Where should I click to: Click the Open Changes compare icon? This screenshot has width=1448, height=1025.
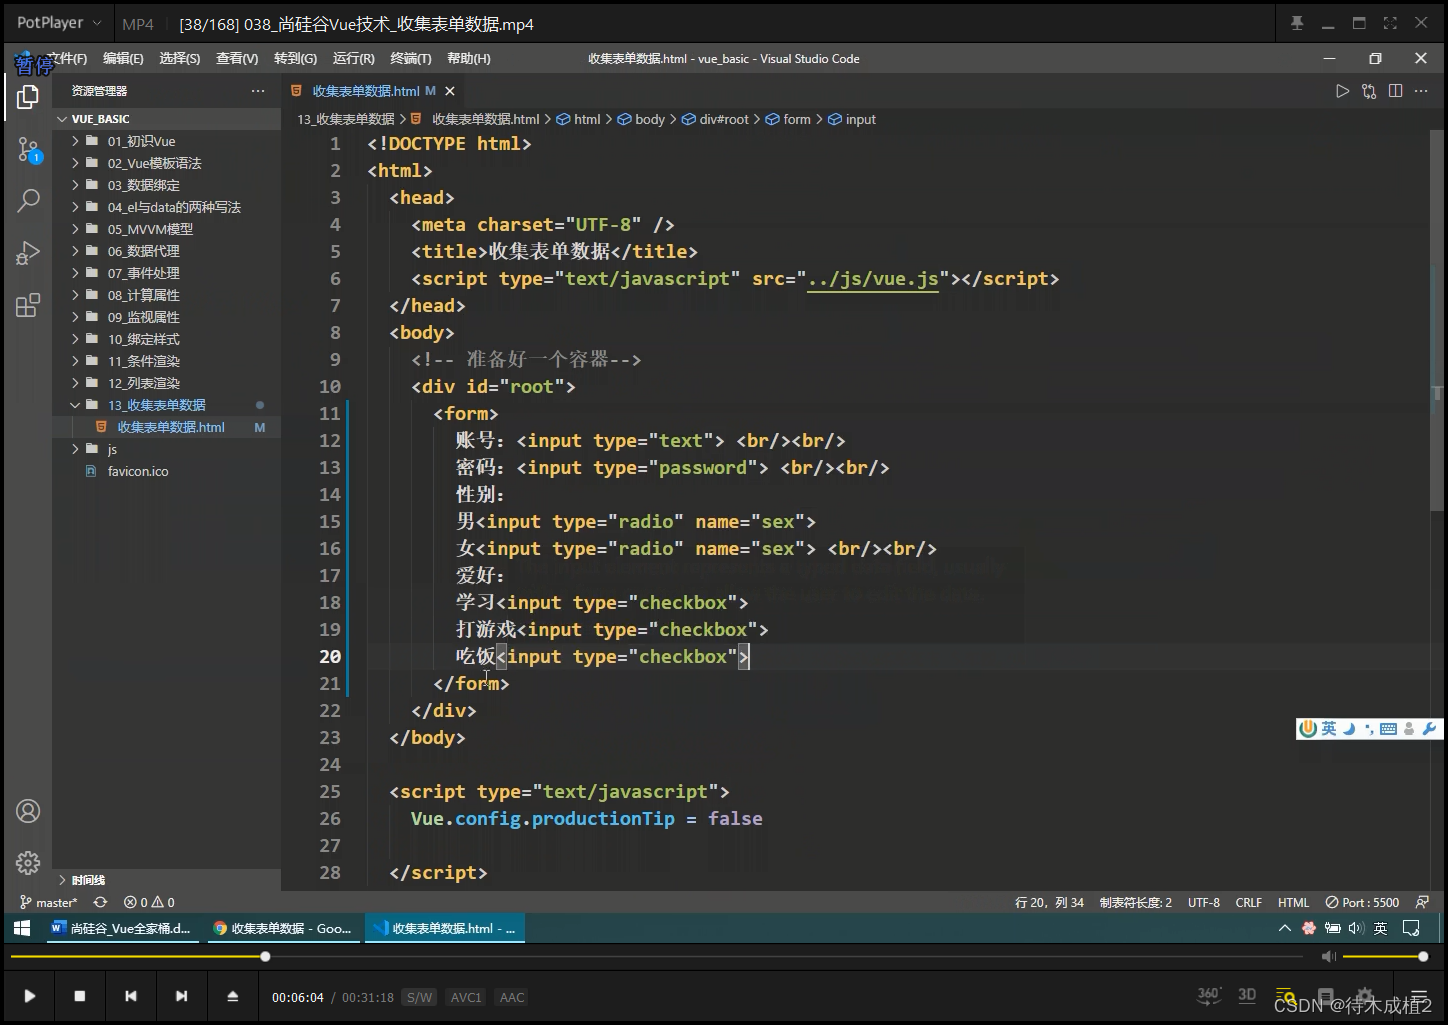1369,91
